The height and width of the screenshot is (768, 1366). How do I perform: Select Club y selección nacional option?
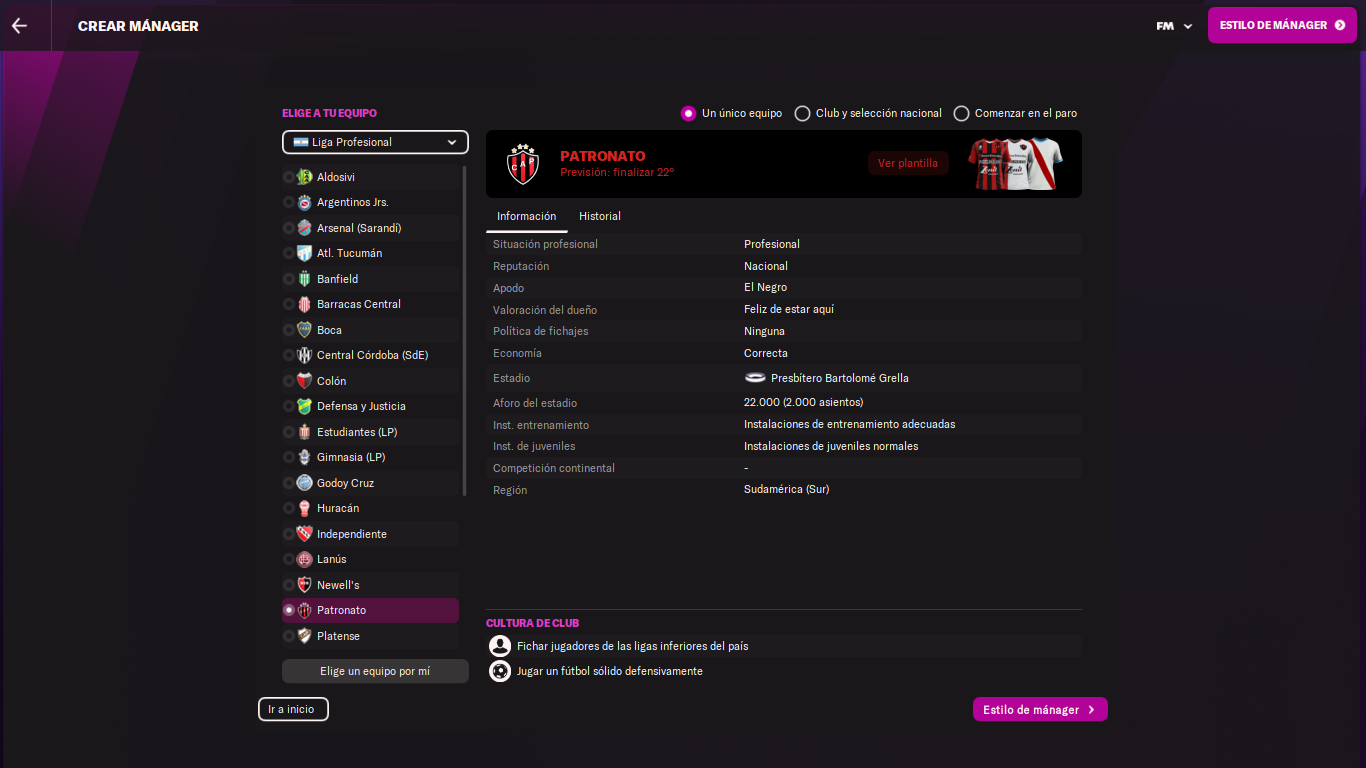click(x=802, y=113)
